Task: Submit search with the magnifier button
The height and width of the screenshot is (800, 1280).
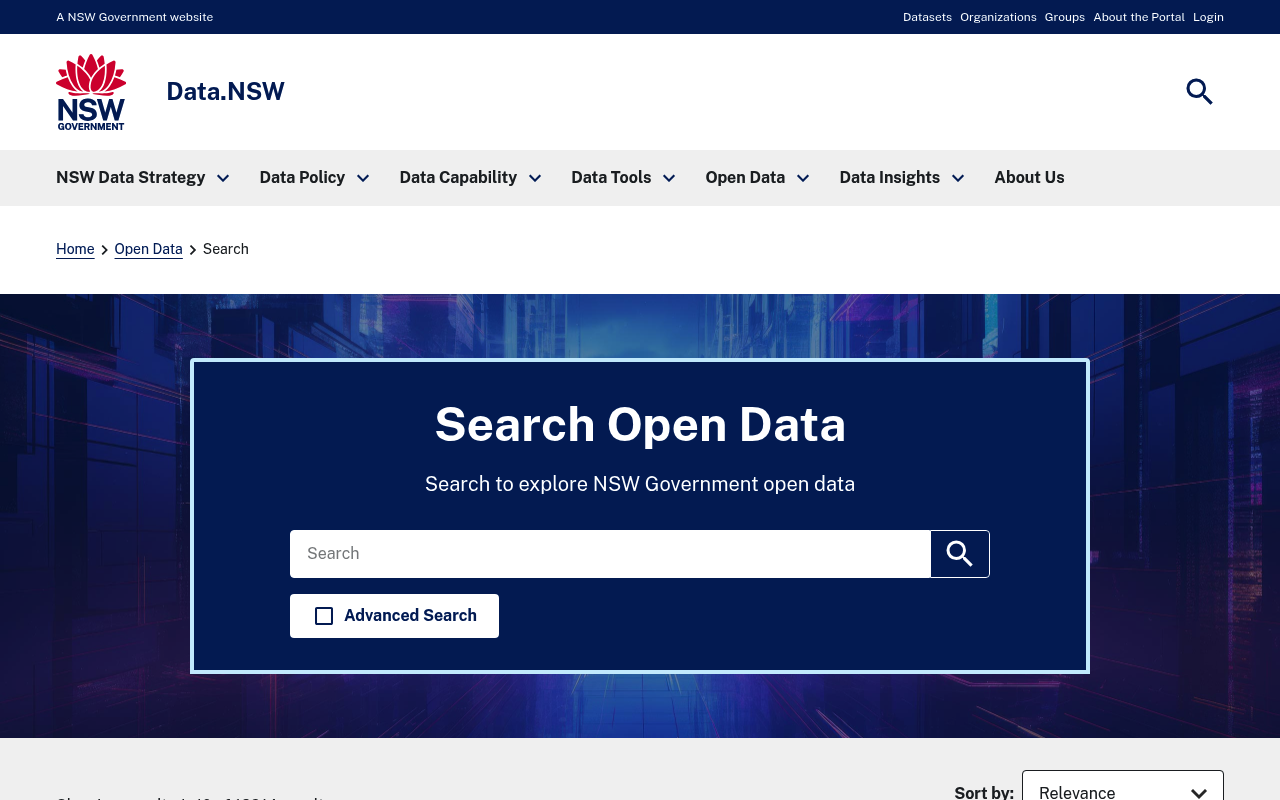Action: pos(960,554)
